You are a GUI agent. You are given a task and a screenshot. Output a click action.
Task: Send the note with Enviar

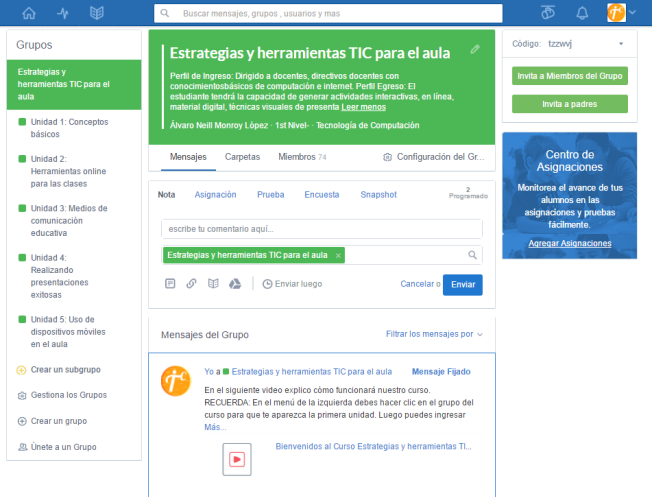point(463,284)
